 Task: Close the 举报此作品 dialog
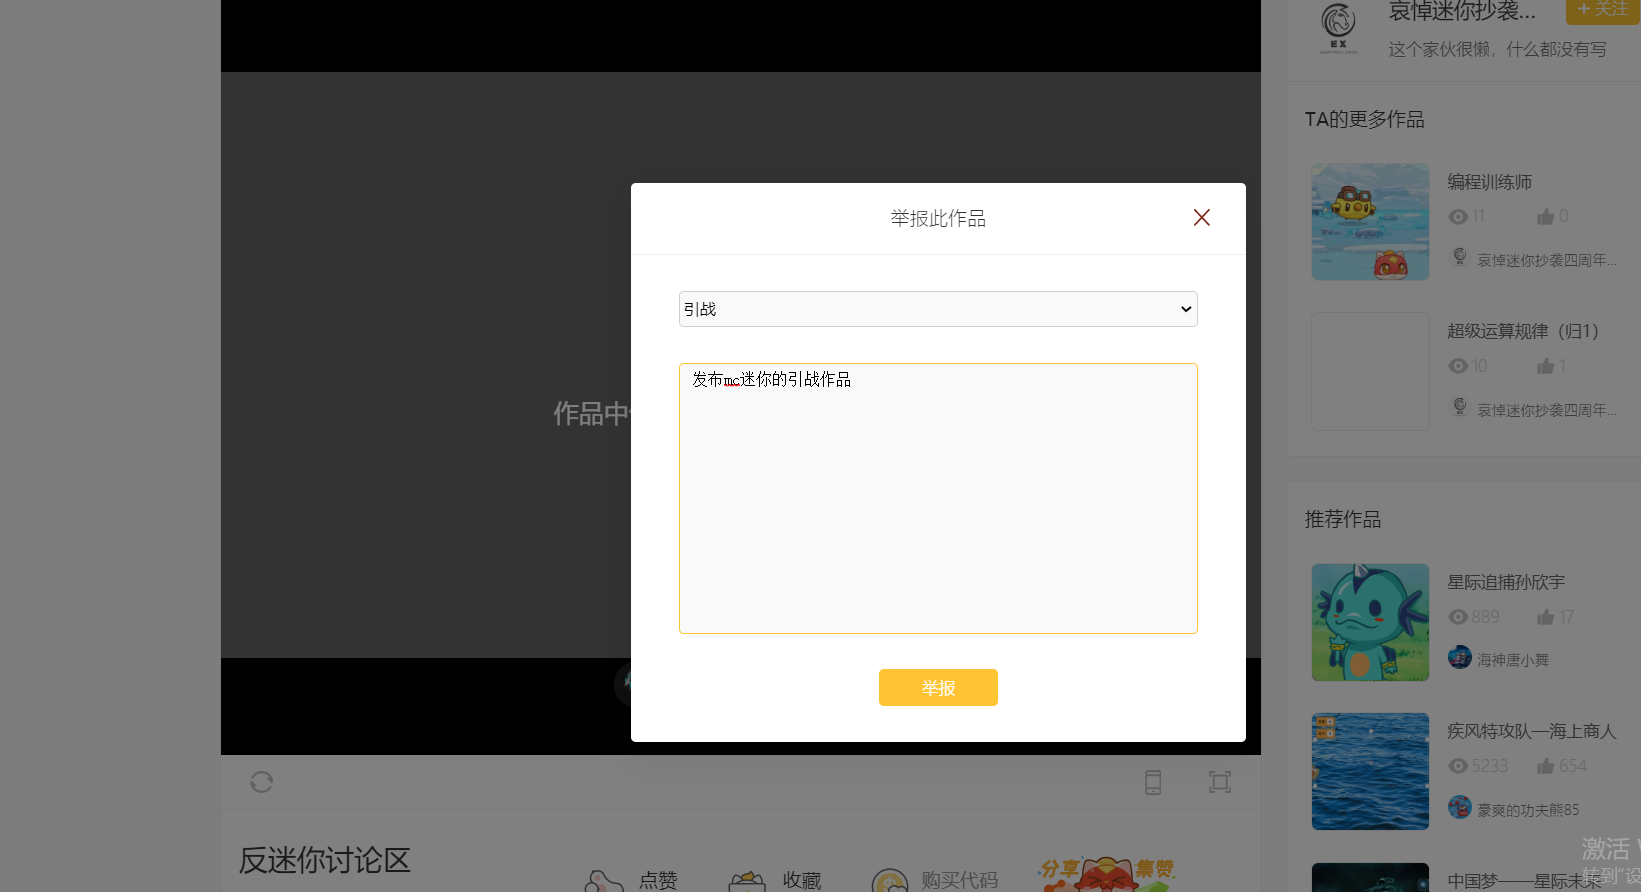(1202, 218)
